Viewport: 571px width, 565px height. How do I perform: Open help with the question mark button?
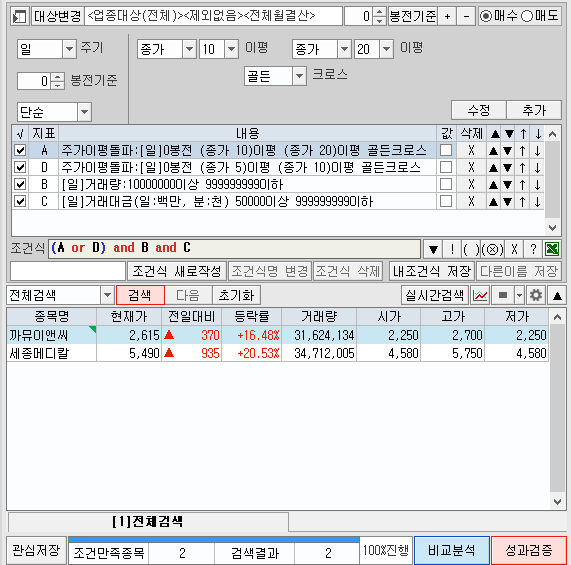[533, 249]
